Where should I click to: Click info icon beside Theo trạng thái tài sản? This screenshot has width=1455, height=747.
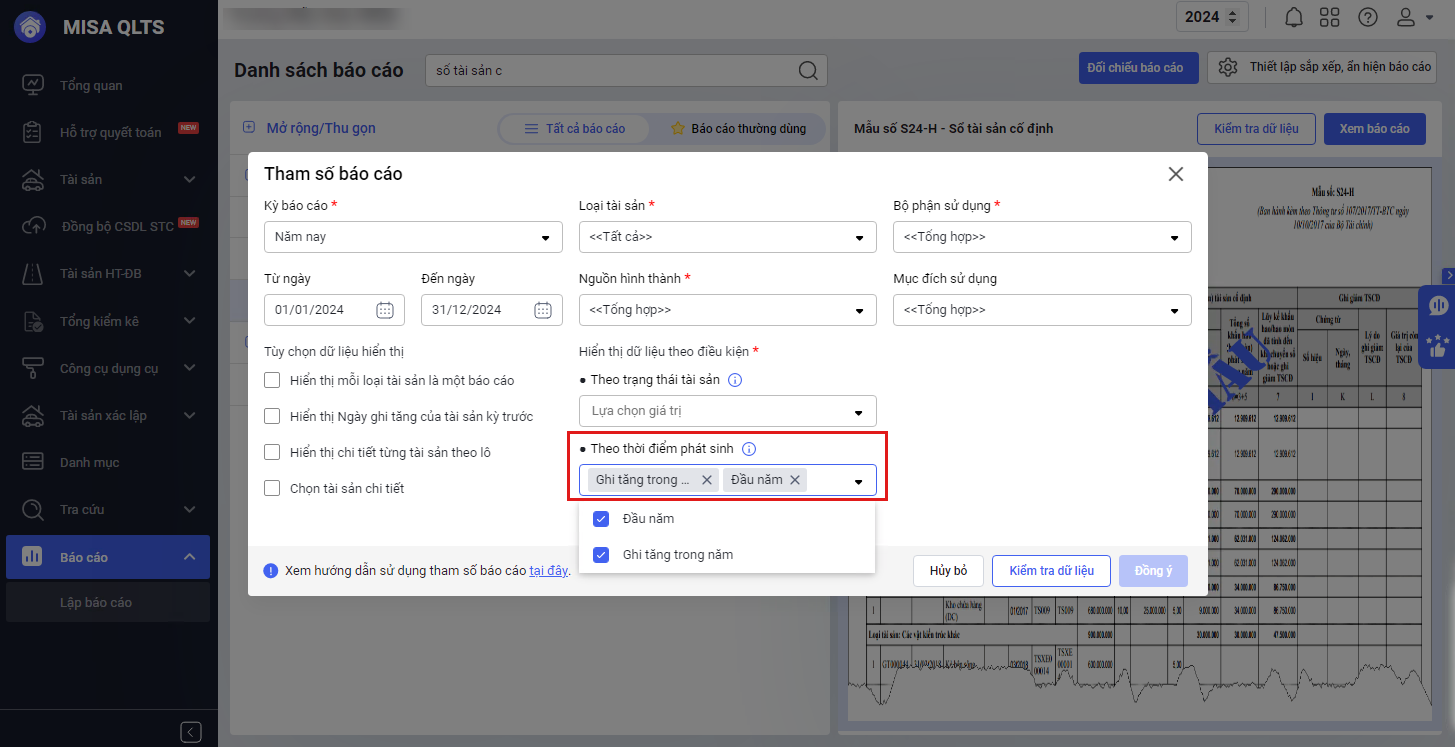click(735, 380)
